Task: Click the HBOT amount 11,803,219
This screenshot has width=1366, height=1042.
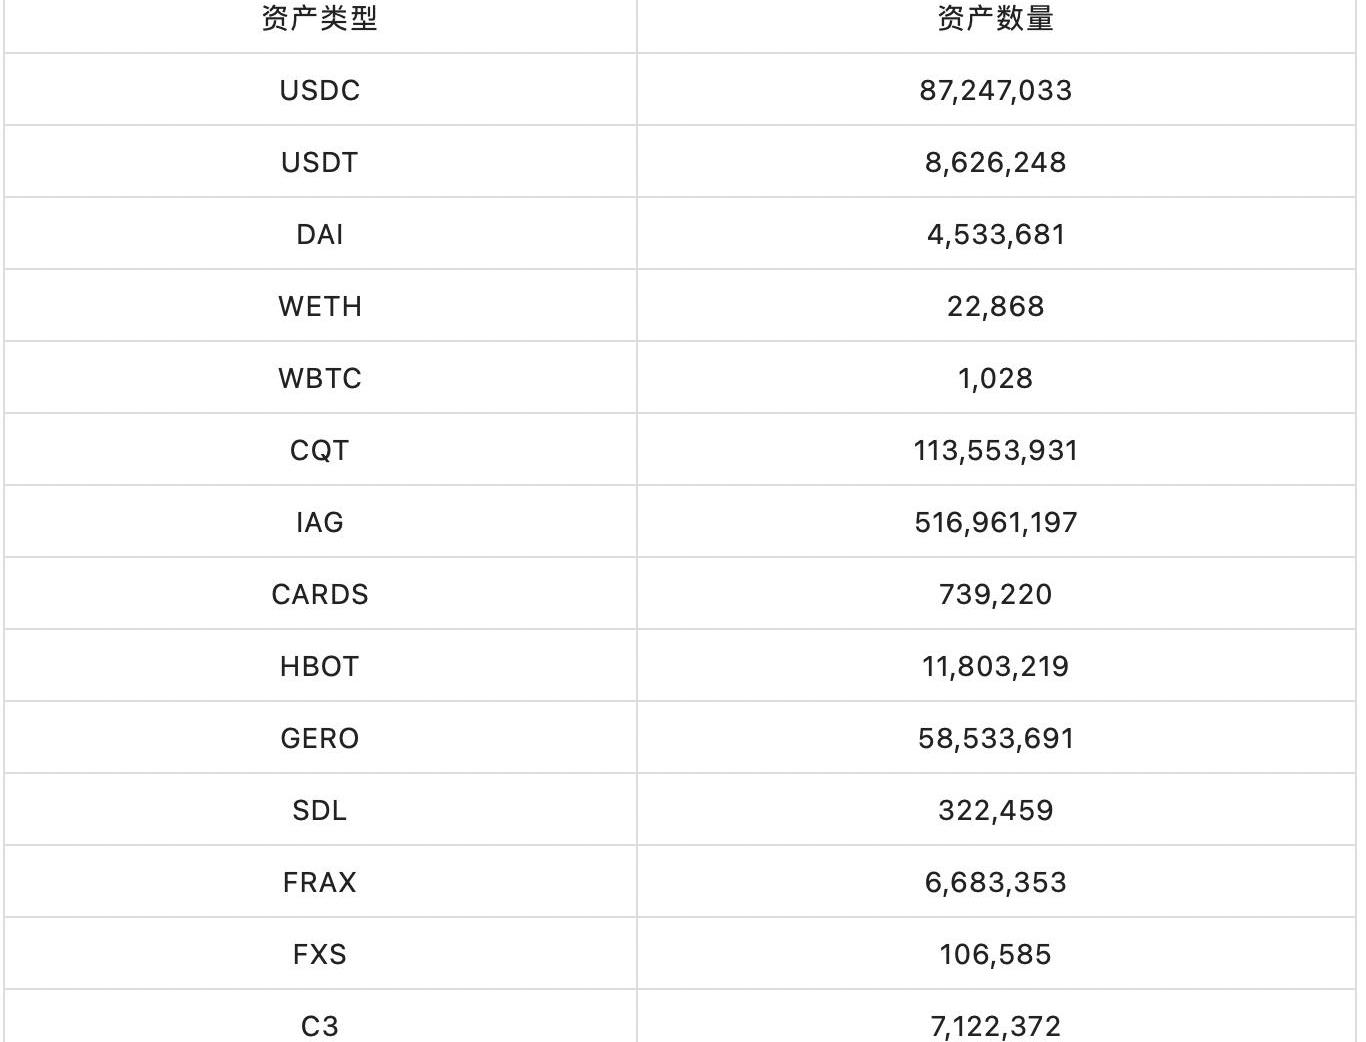Action: [x=995, y=666]
